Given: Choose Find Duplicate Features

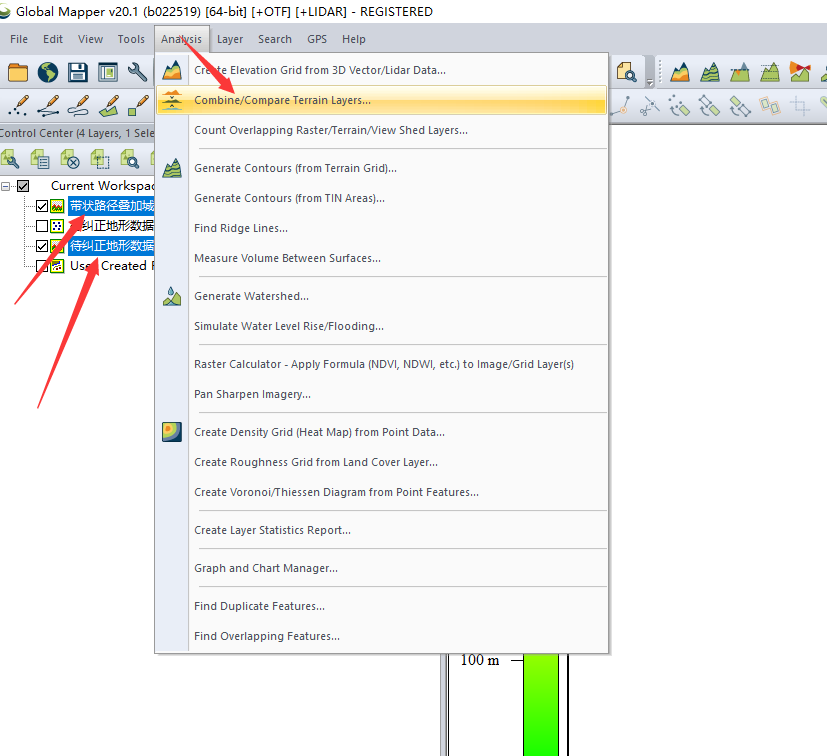Looking at the screenshot, I should click(x=381, y=606).
